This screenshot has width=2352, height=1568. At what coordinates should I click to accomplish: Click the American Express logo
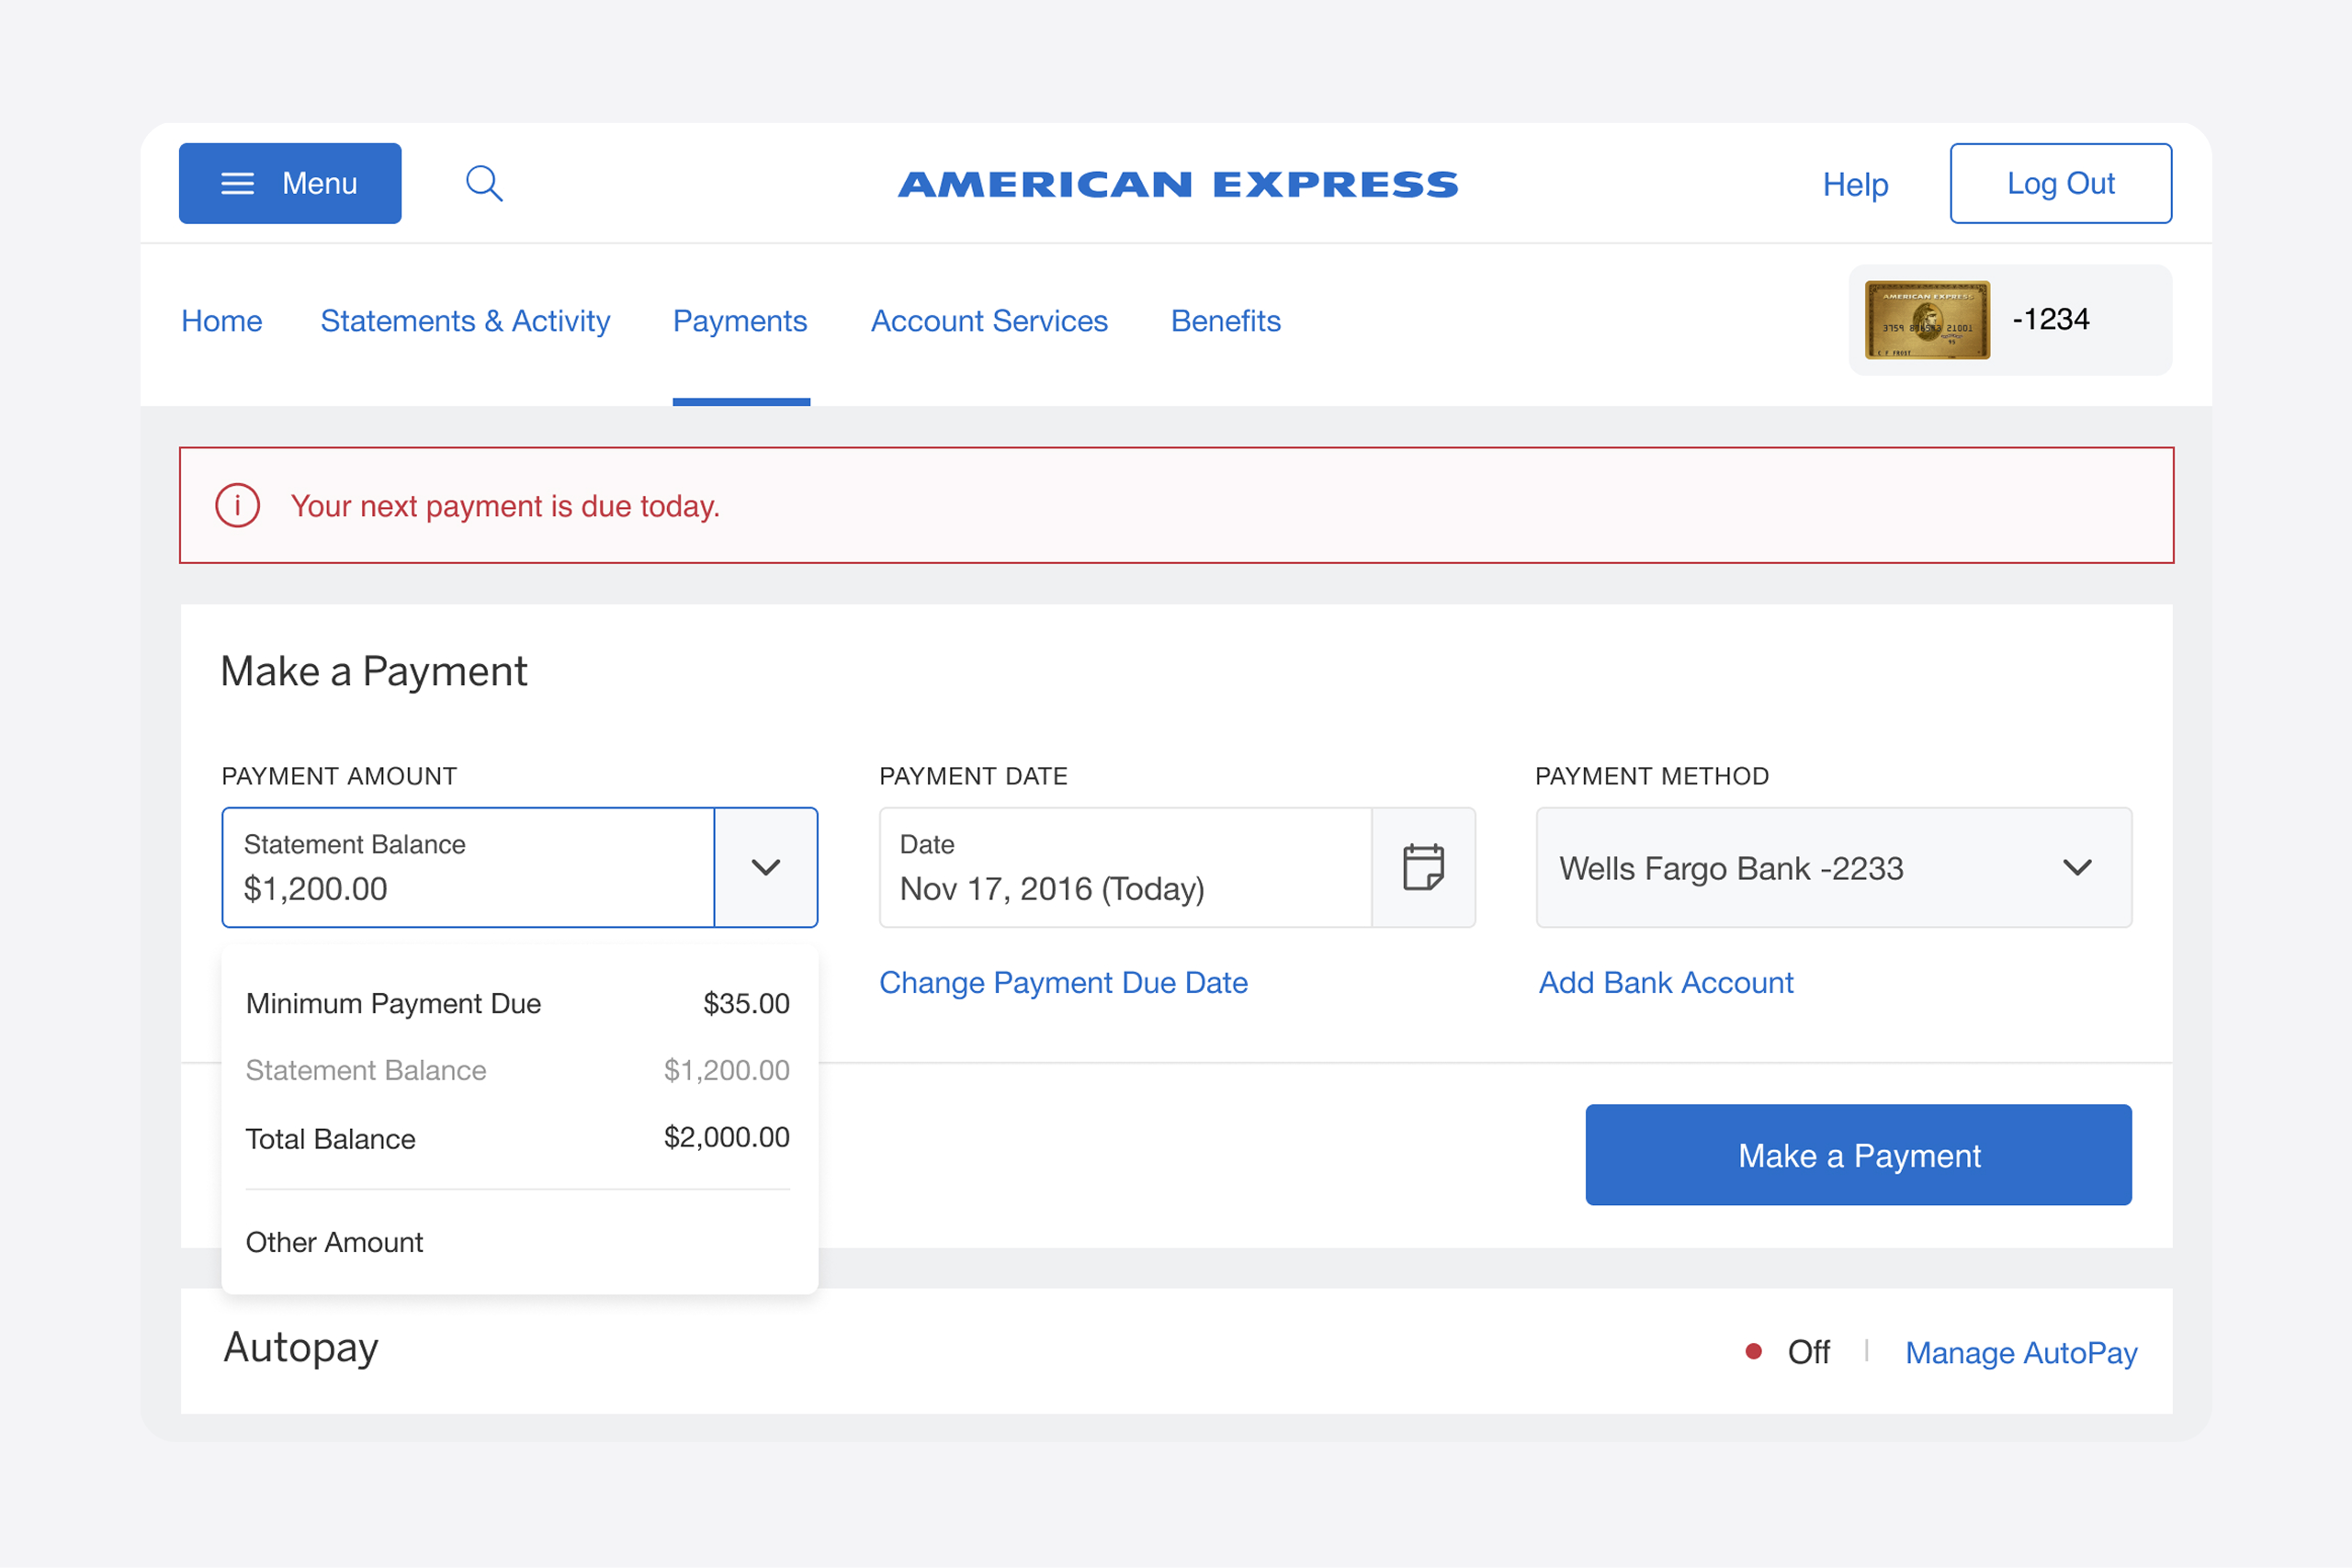point(1178,184)
